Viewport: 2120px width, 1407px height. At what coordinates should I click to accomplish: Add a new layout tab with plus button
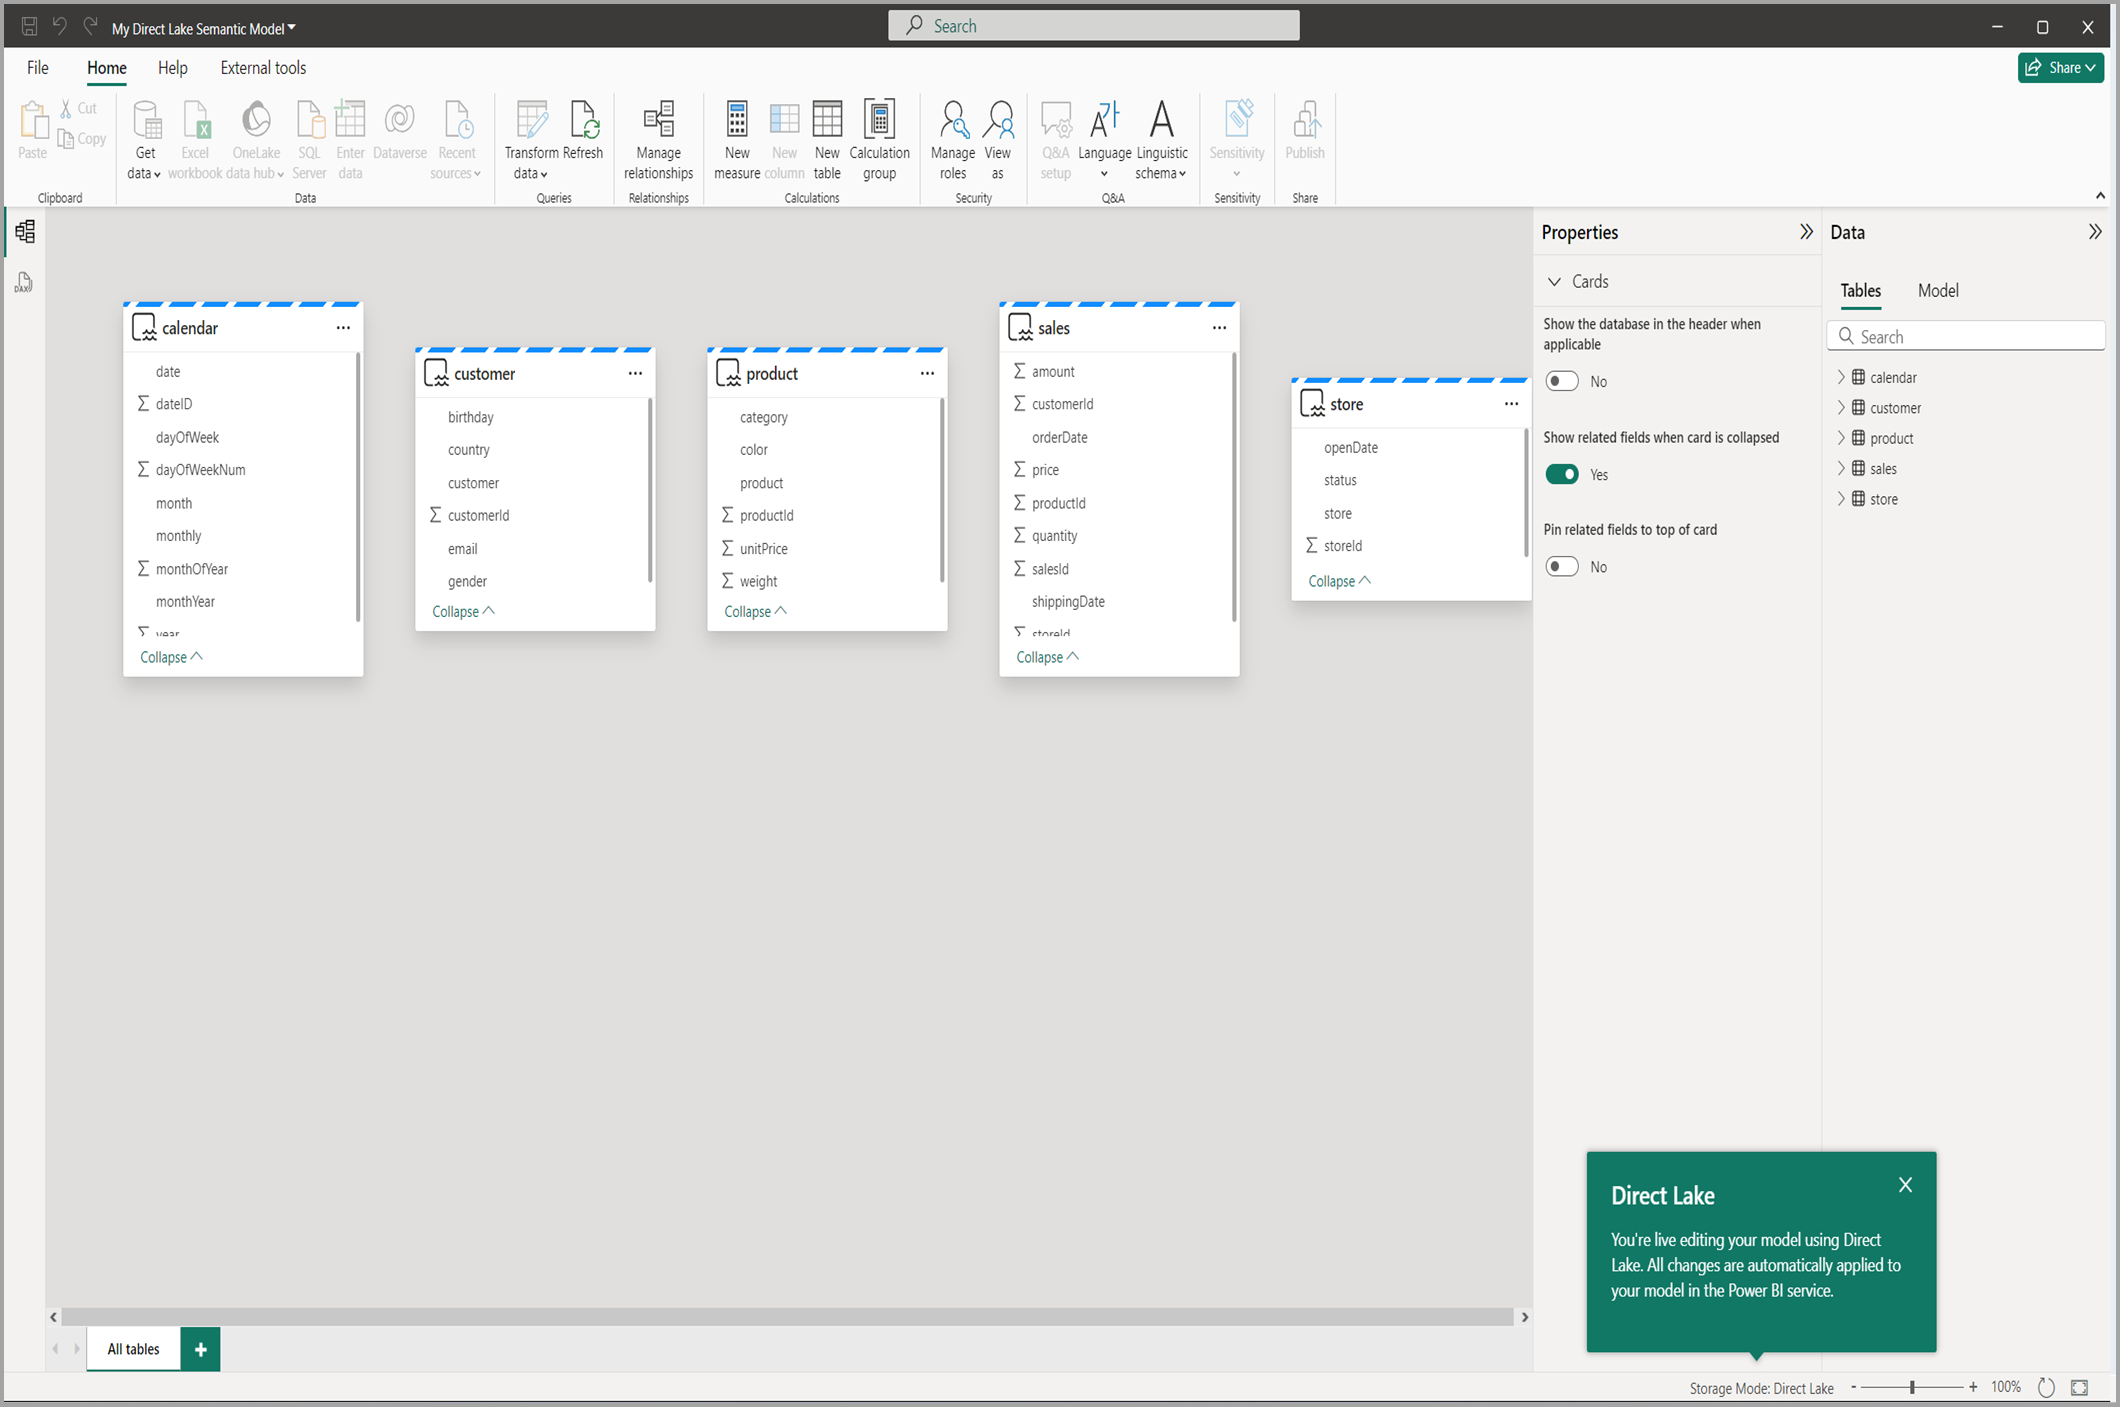point(201,1349)
